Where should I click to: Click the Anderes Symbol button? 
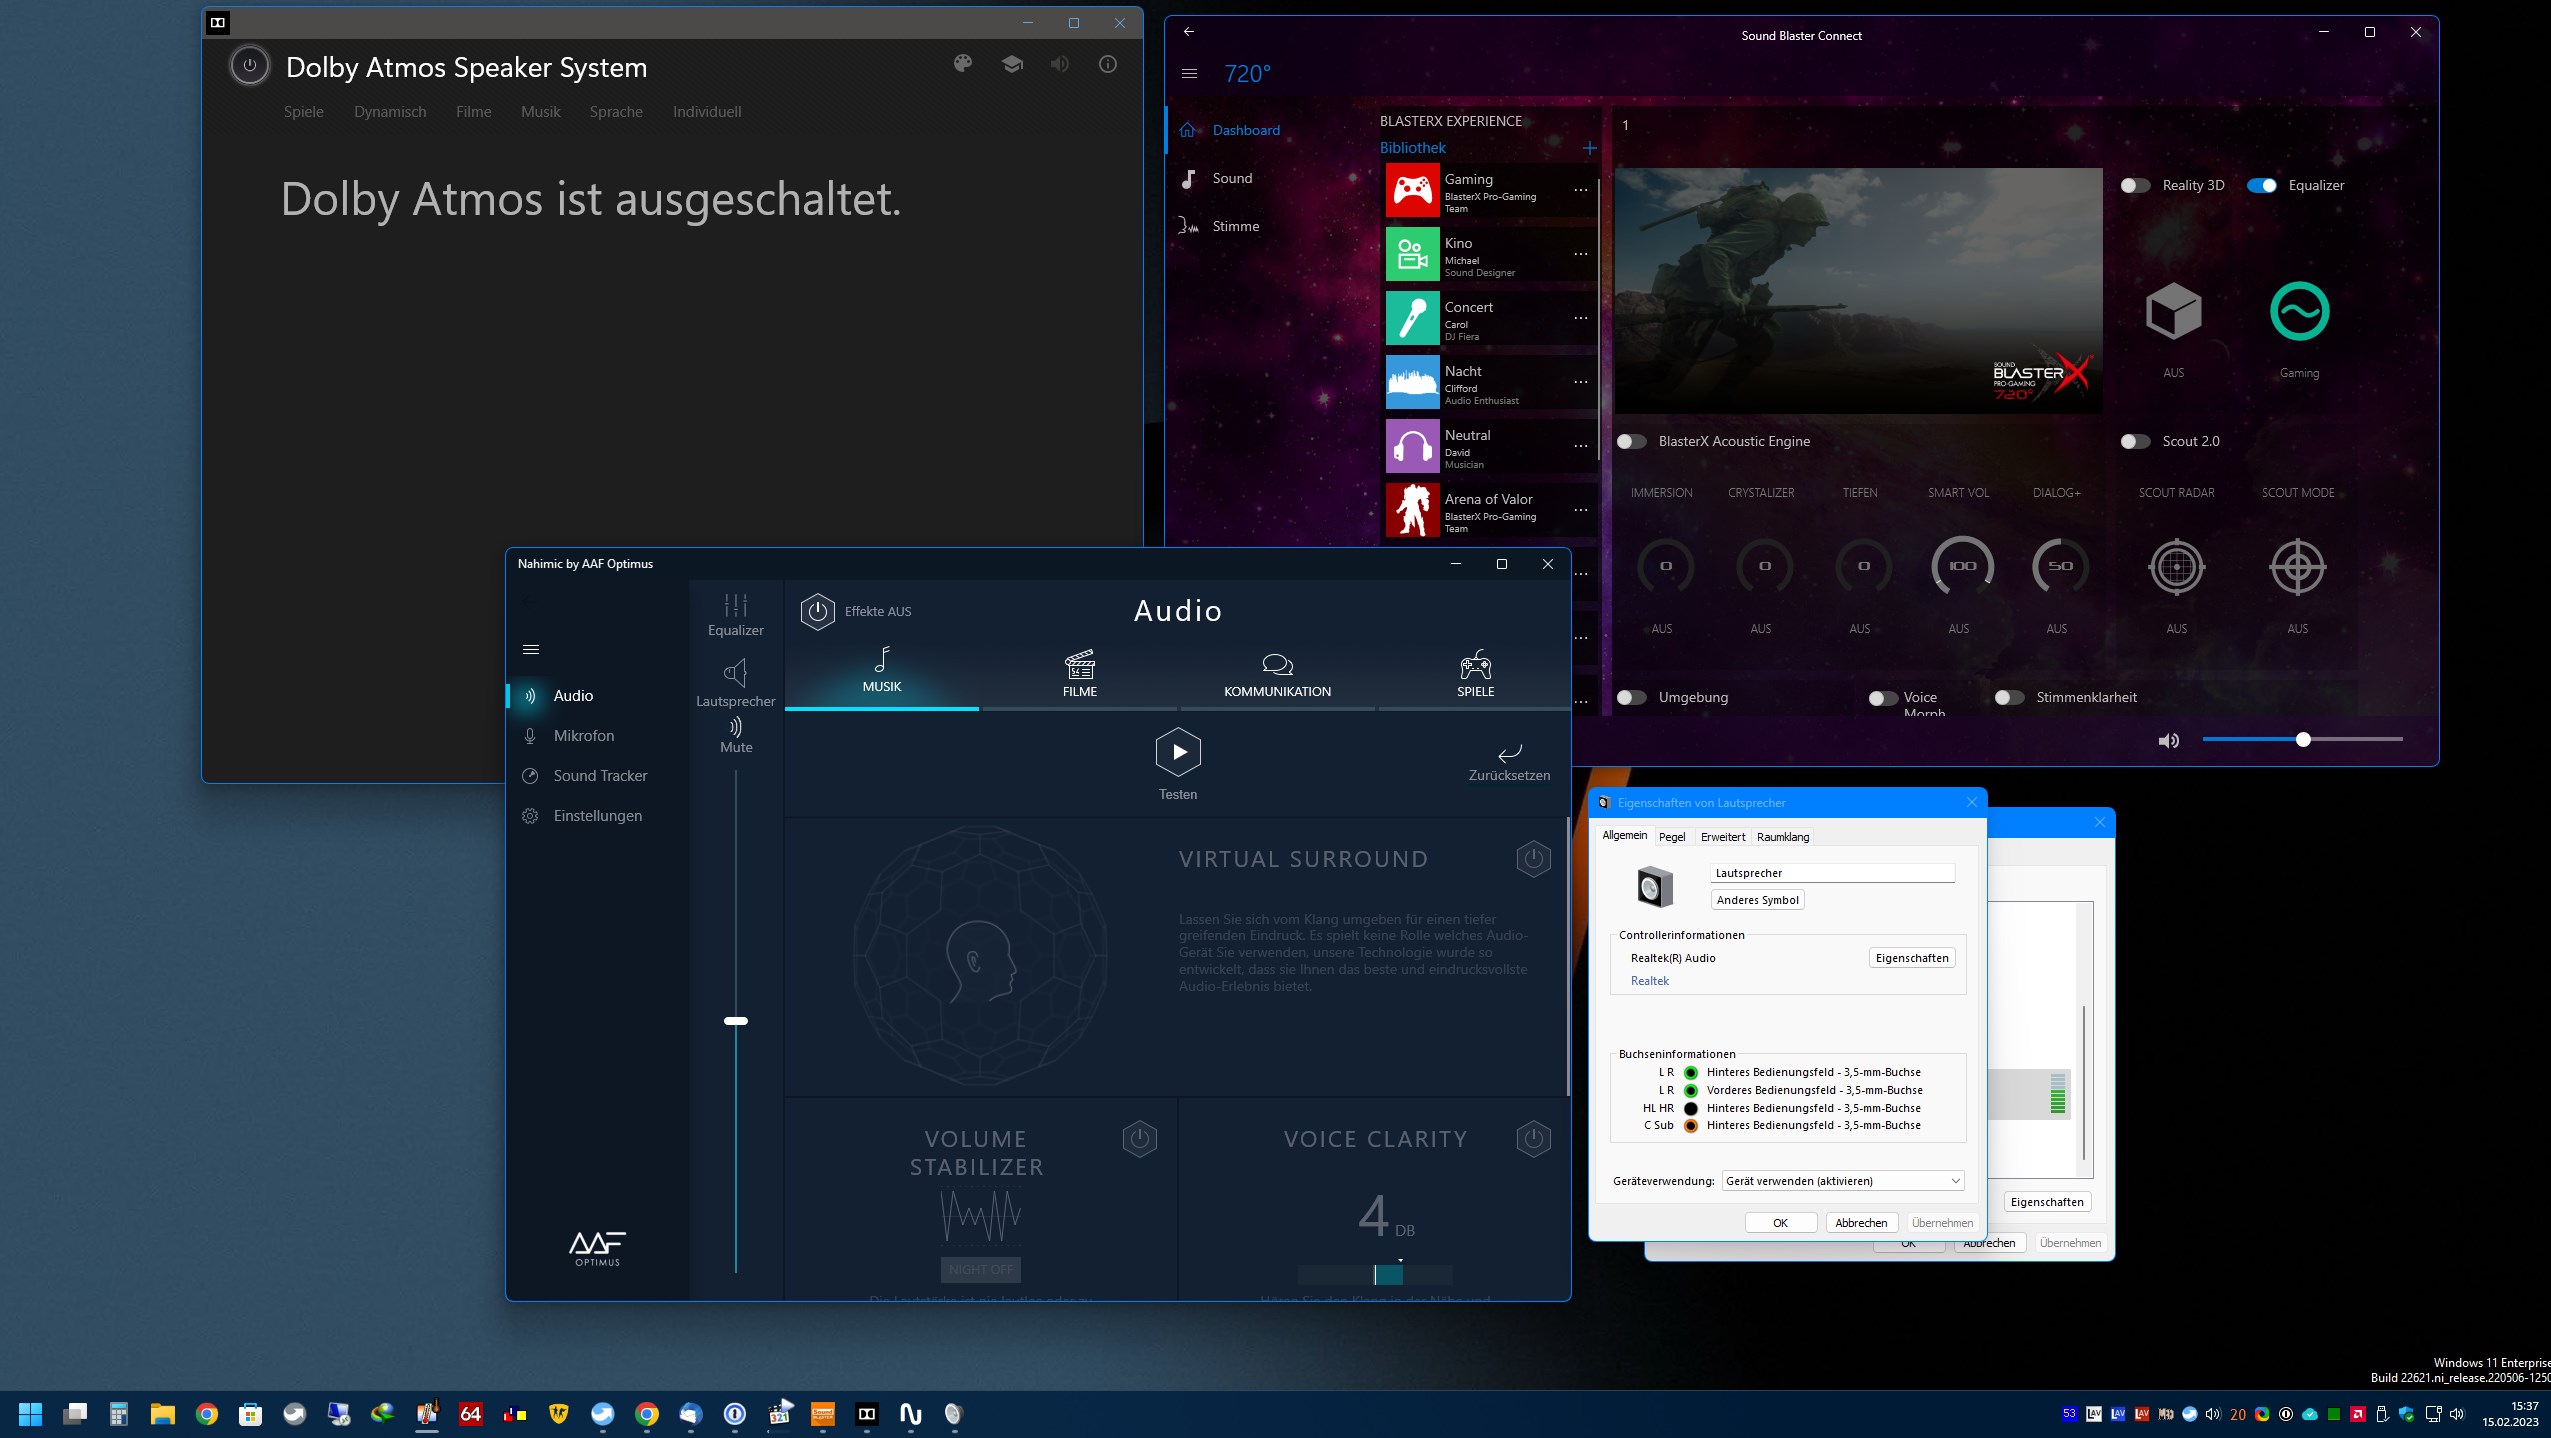pos(1757,900)
